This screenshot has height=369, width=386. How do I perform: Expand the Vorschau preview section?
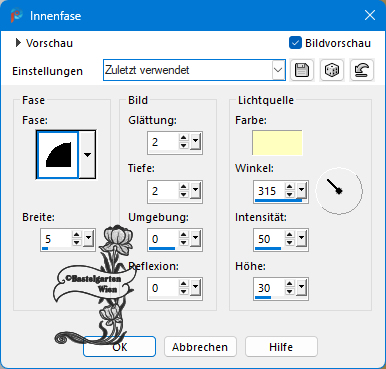(x=18, y=43)
